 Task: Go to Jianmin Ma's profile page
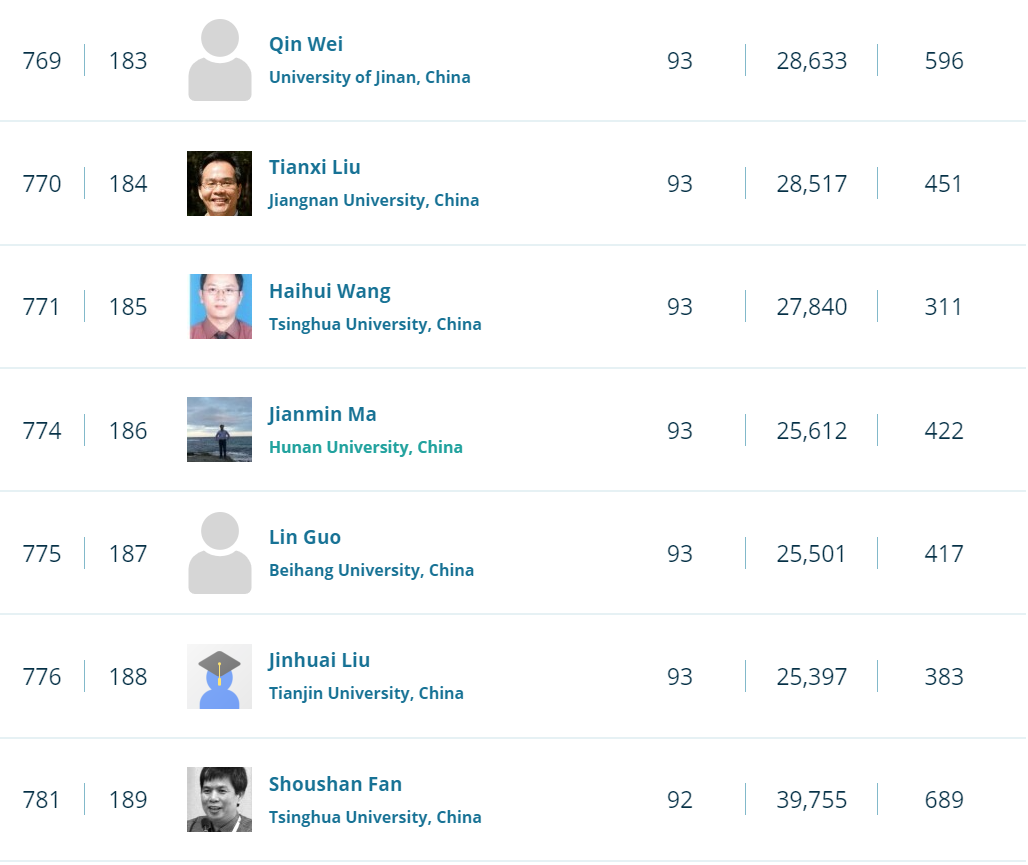point(322,414)
